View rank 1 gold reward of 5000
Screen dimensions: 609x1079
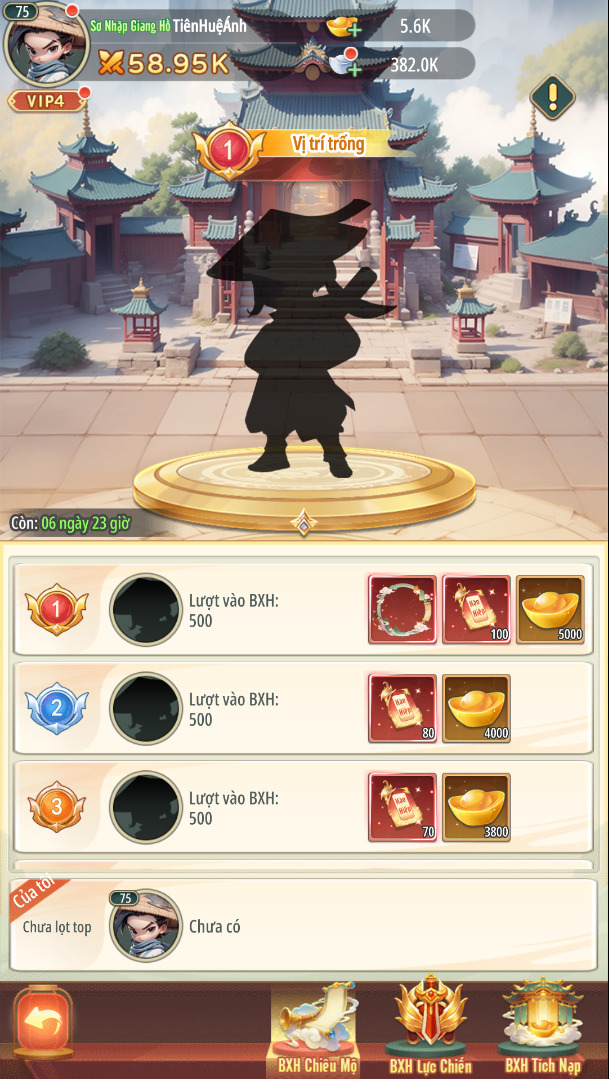click(551, 610)
